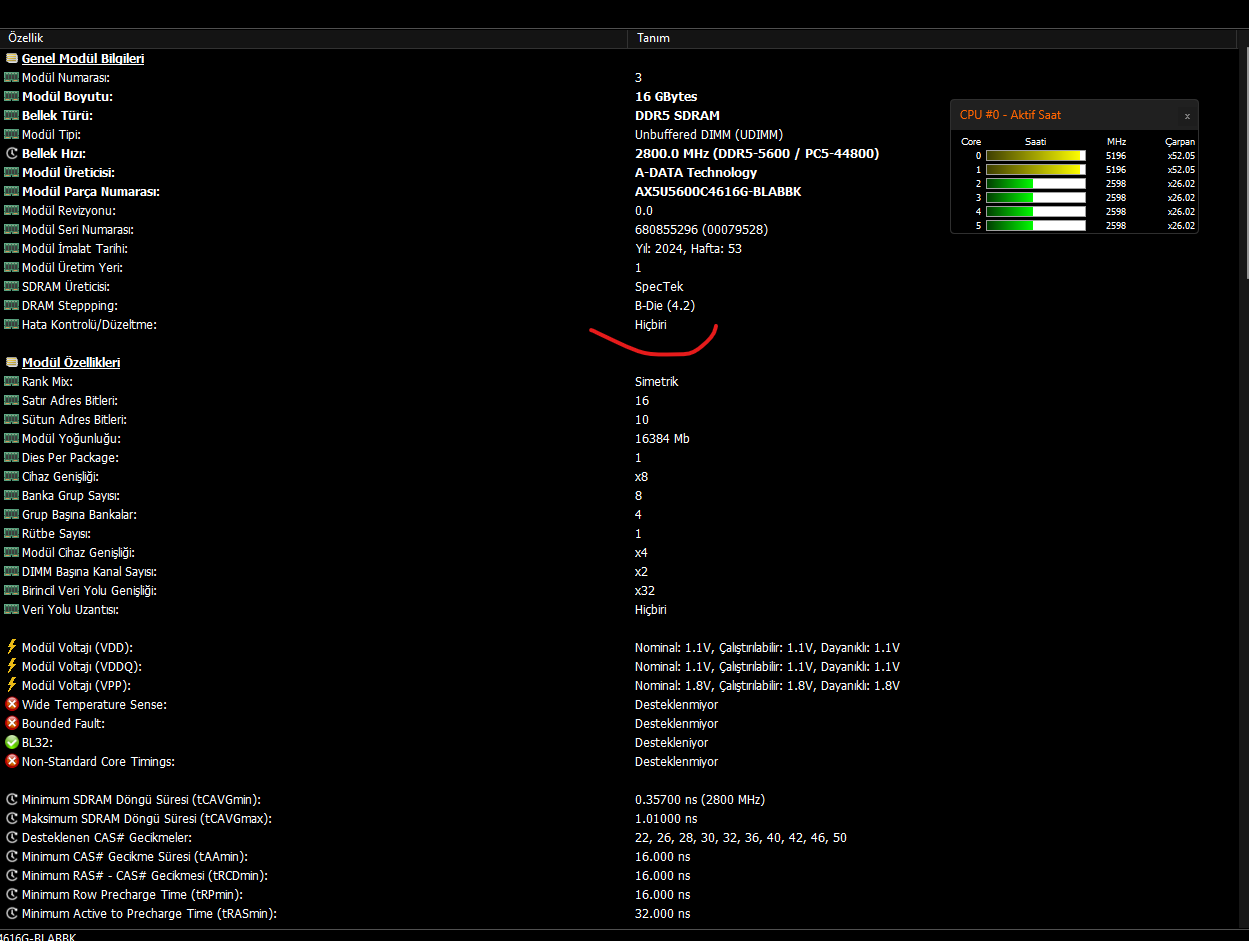Select the 32.000 ns value
Image resolution: width=1249 pixels, height=941 pixels.
point(662,913)
